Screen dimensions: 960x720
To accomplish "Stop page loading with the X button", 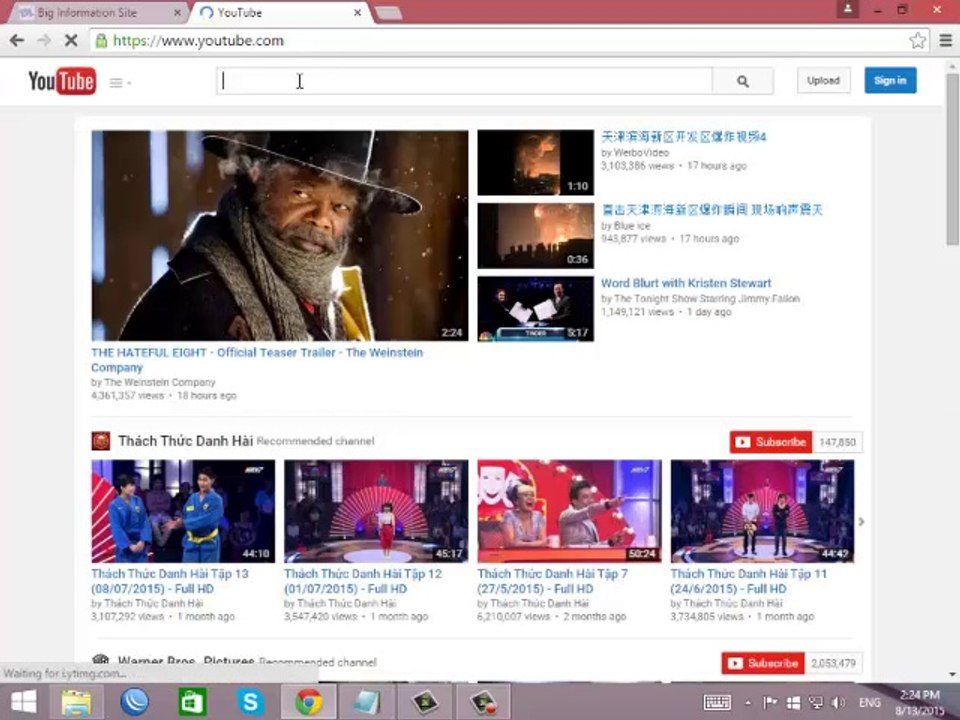I will [71, 40].
